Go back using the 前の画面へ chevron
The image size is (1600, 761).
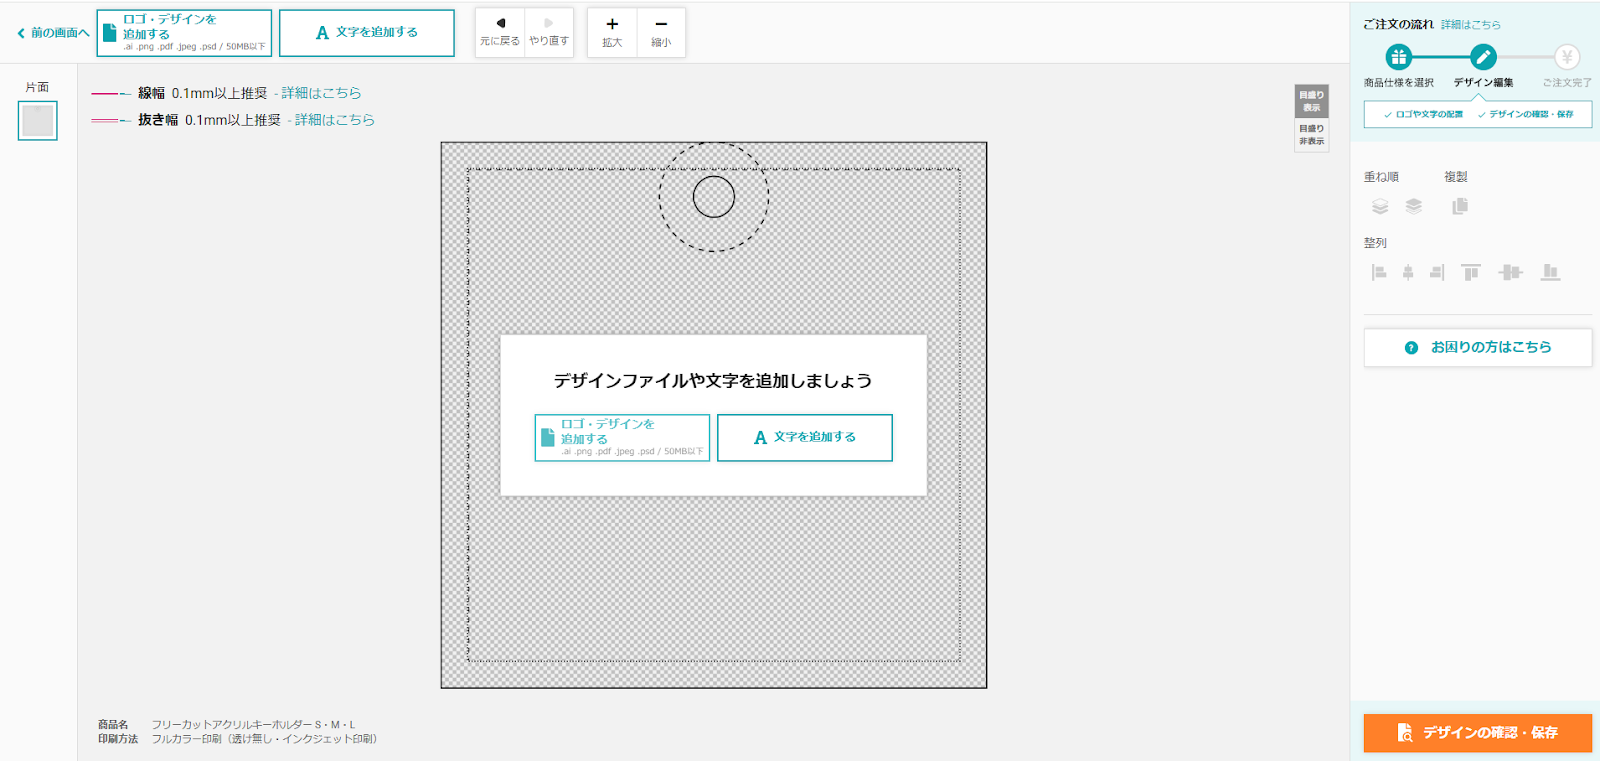21,33
